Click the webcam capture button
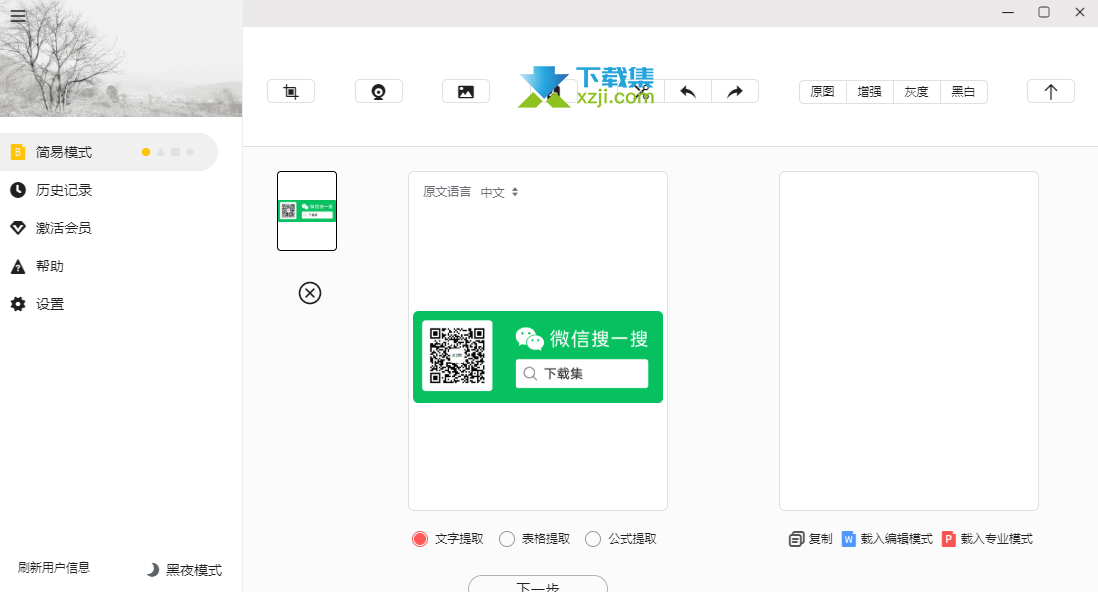 tap(379, 92)
